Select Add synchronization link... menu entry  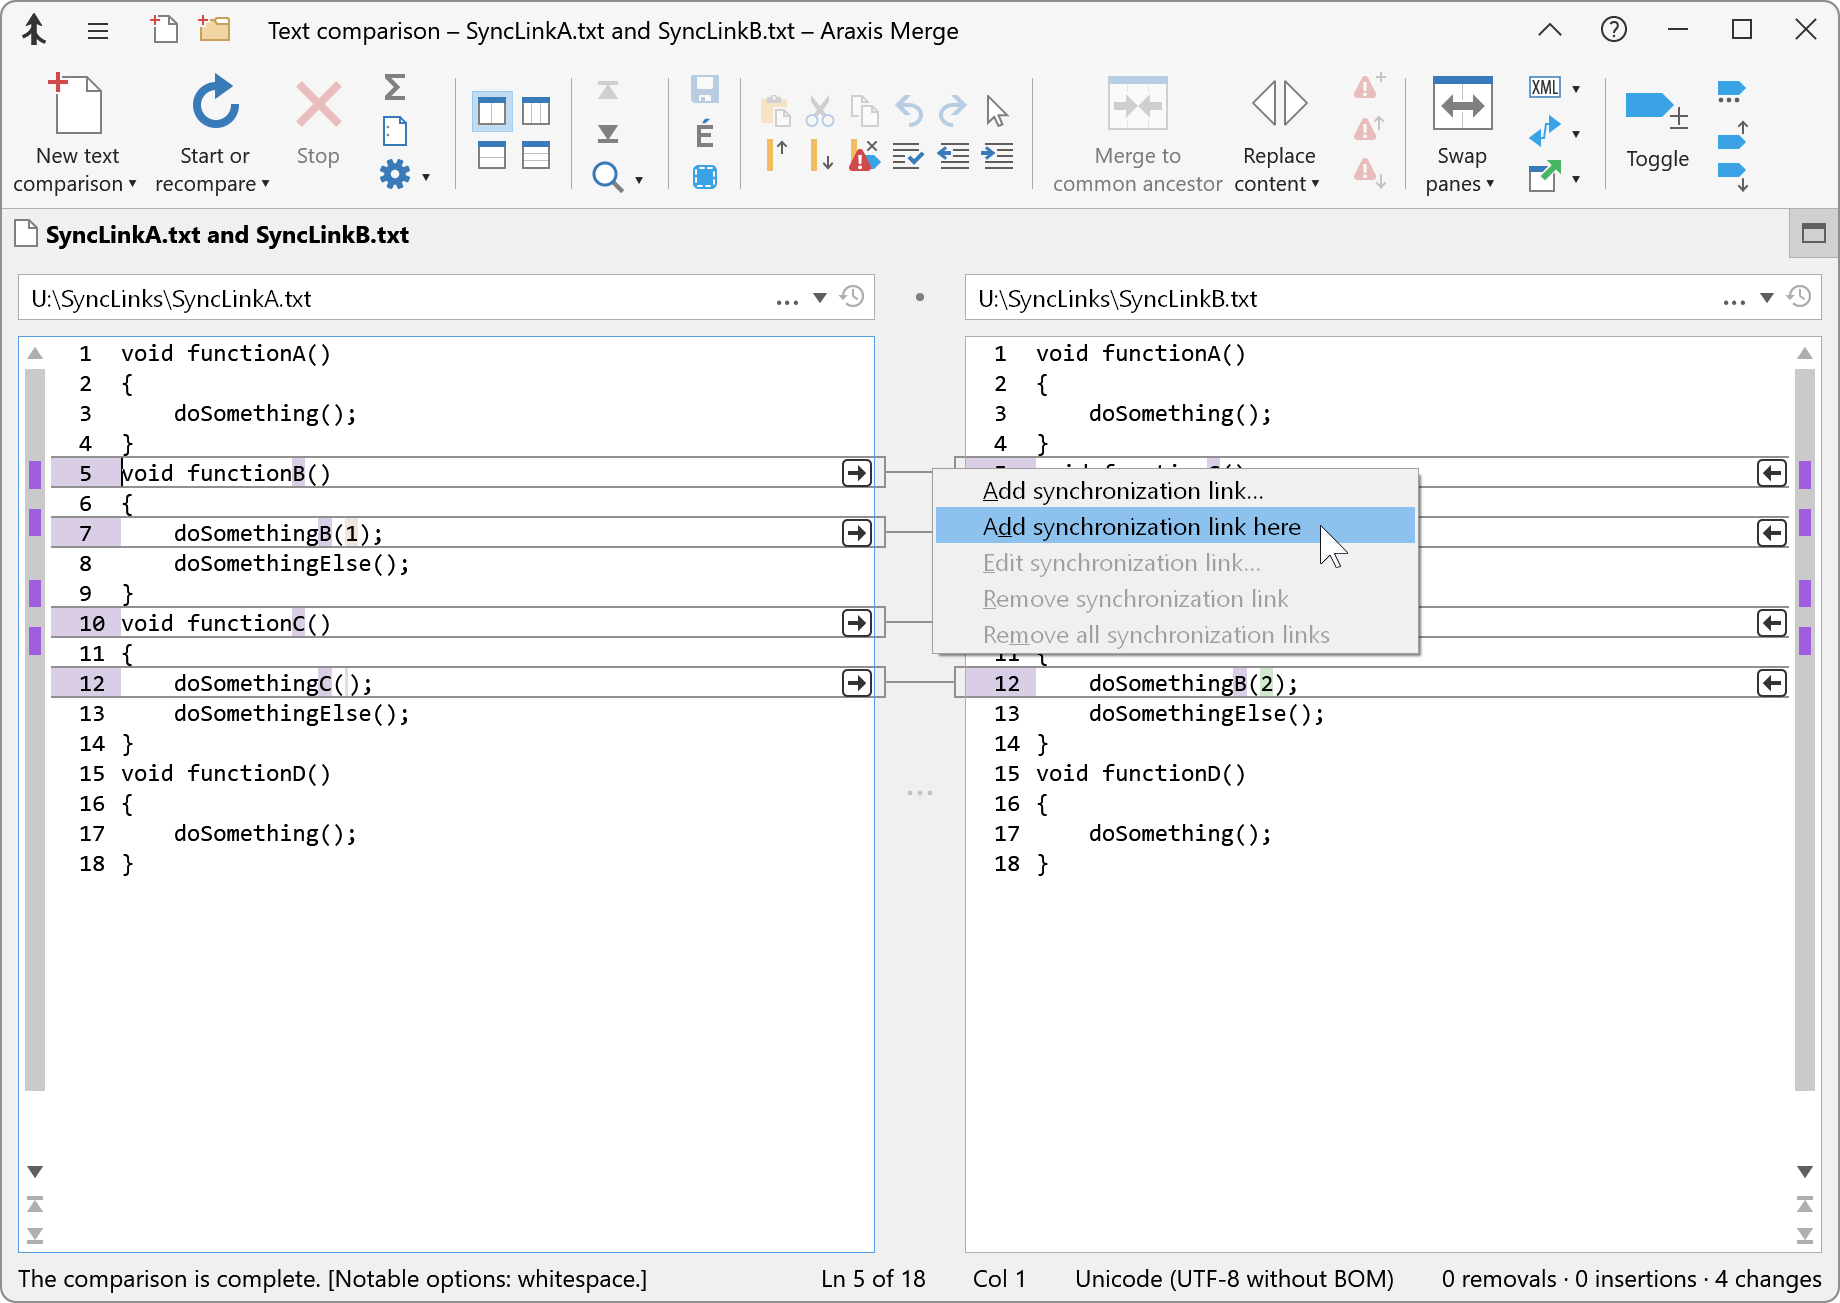pyautogui.click(x=1122, y=491)
